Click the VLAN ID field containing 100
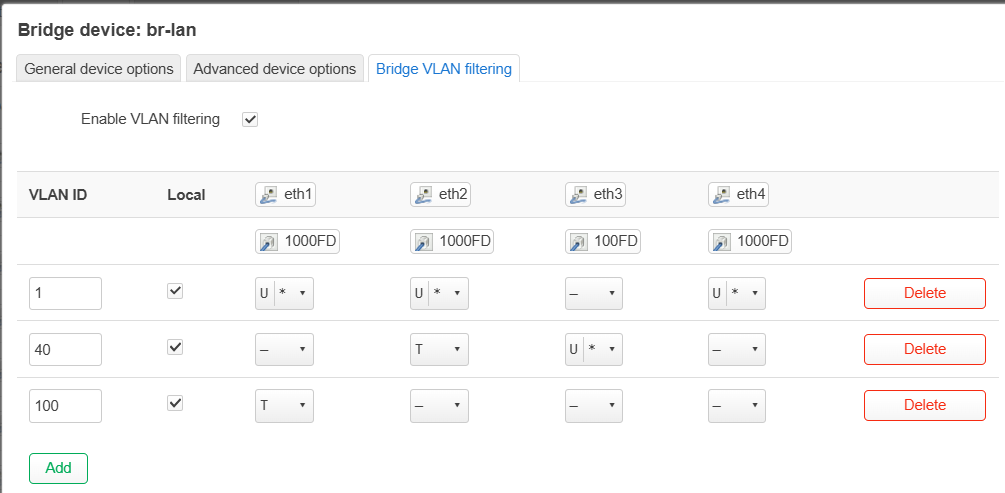 click(66, 405)
